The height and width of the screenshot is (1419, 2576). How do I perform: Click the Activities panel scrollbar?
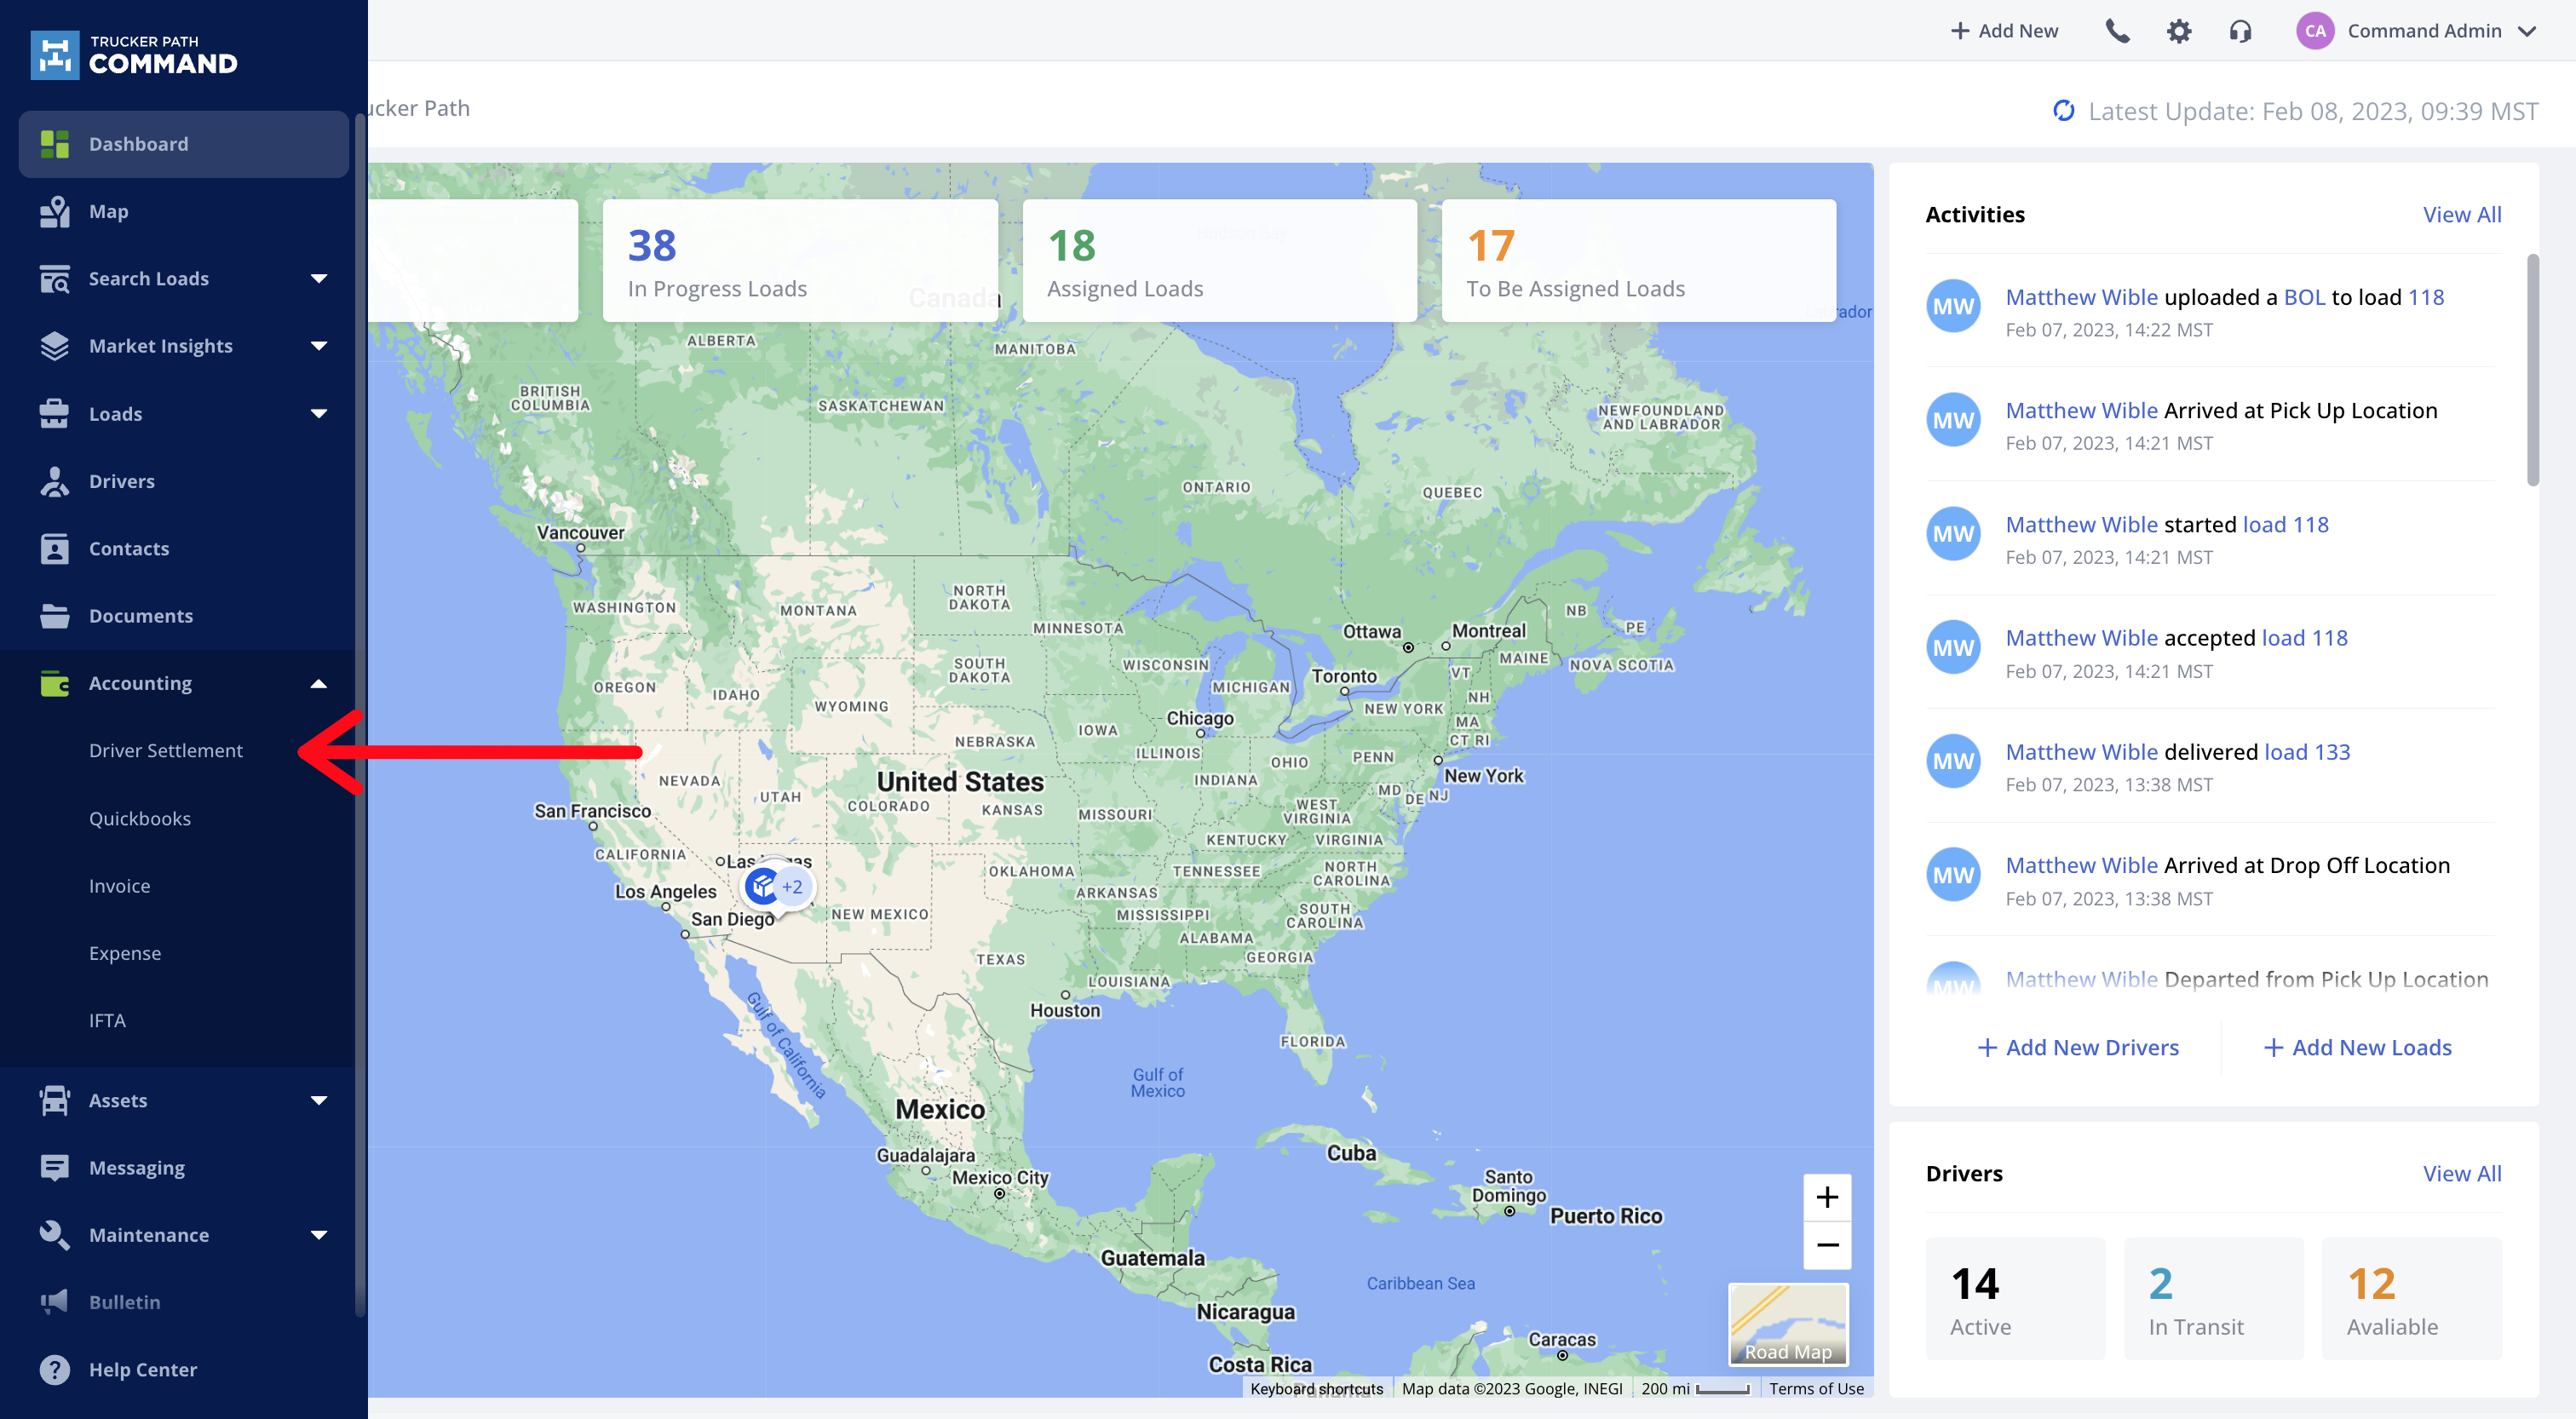coord(2533,370)
